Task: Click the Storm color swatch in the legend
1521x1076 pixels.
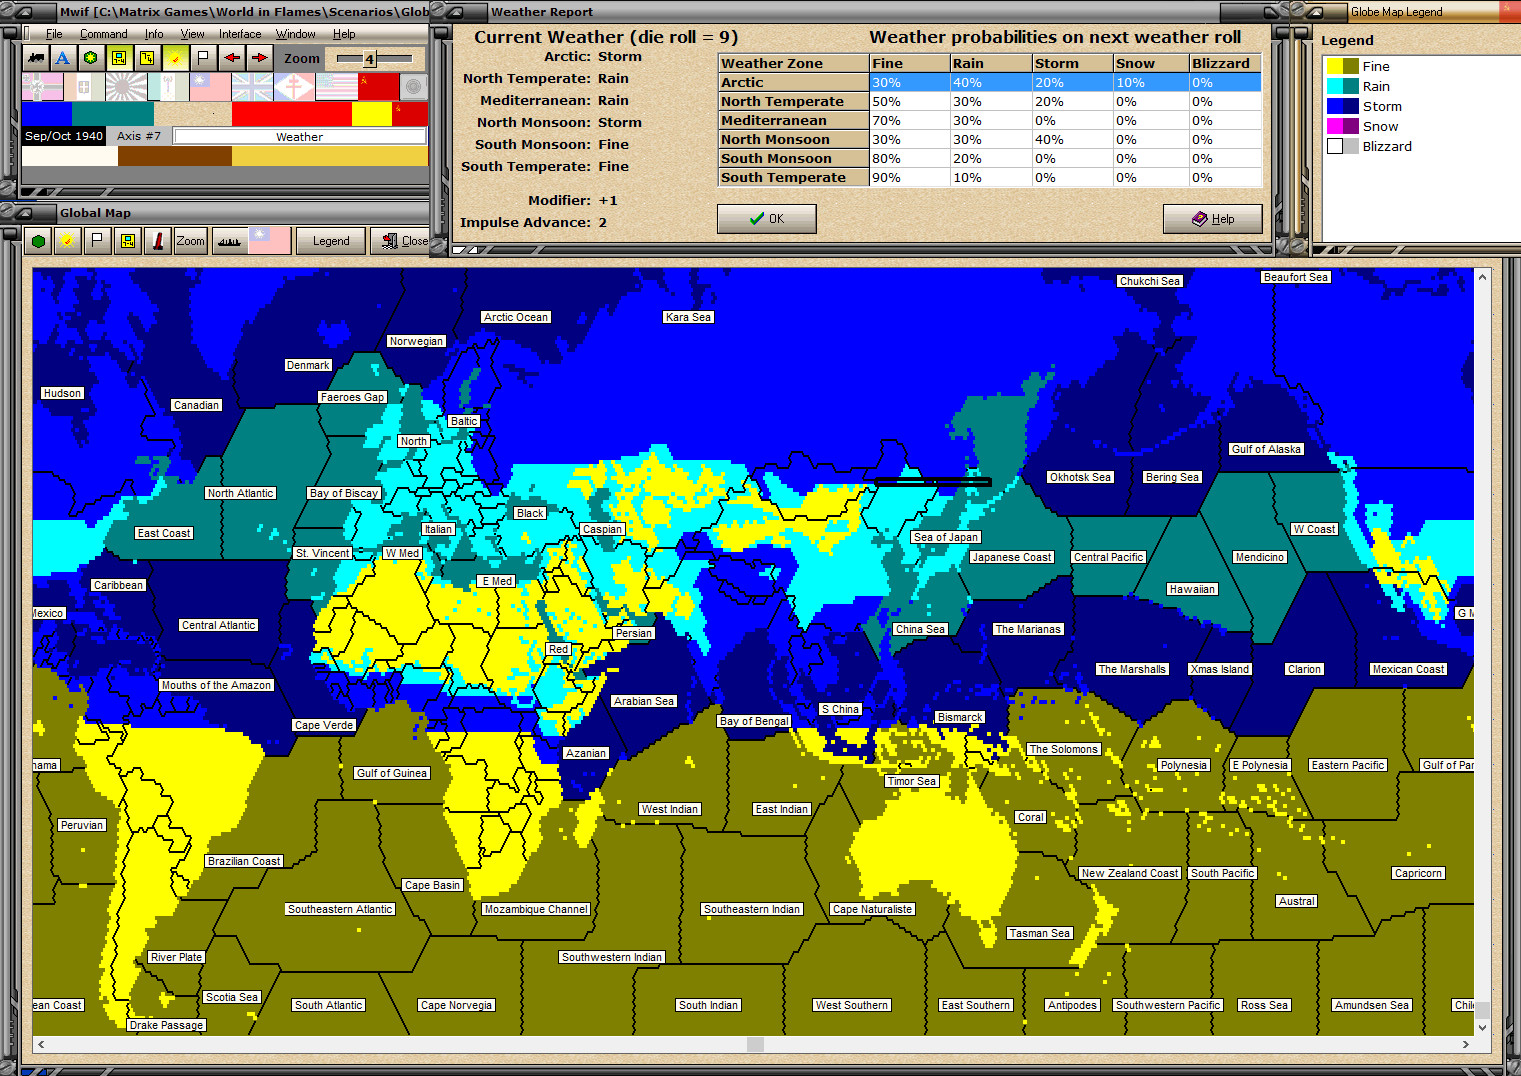Action: (1342, 106)
